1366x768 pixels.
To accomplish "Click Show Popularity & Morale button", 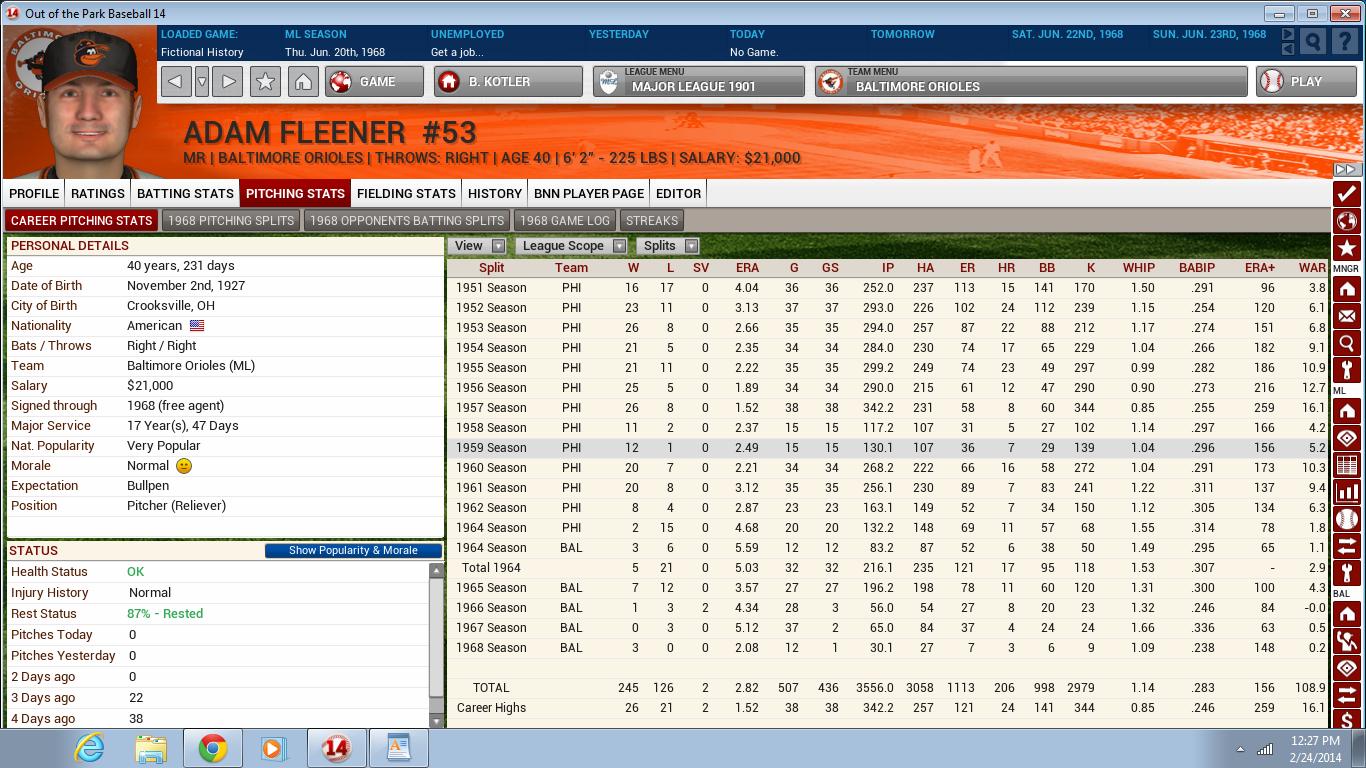I will click(x=353, y=550).
